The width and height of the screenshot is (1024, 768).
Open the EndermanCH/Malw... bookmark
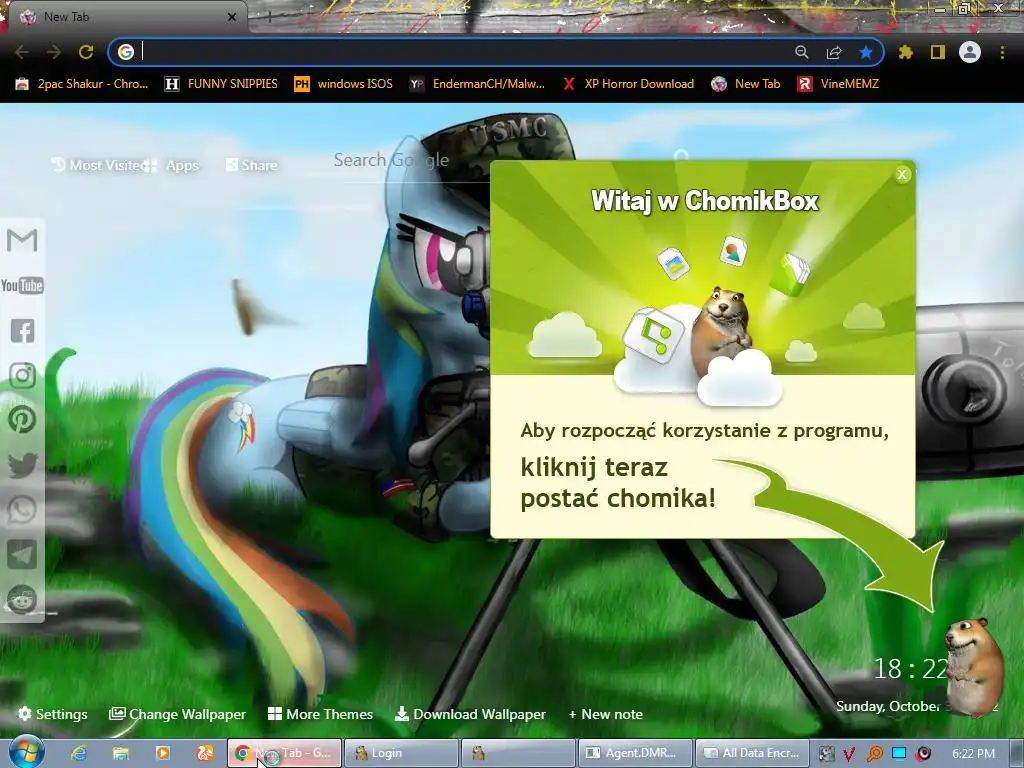click(477, 84)
